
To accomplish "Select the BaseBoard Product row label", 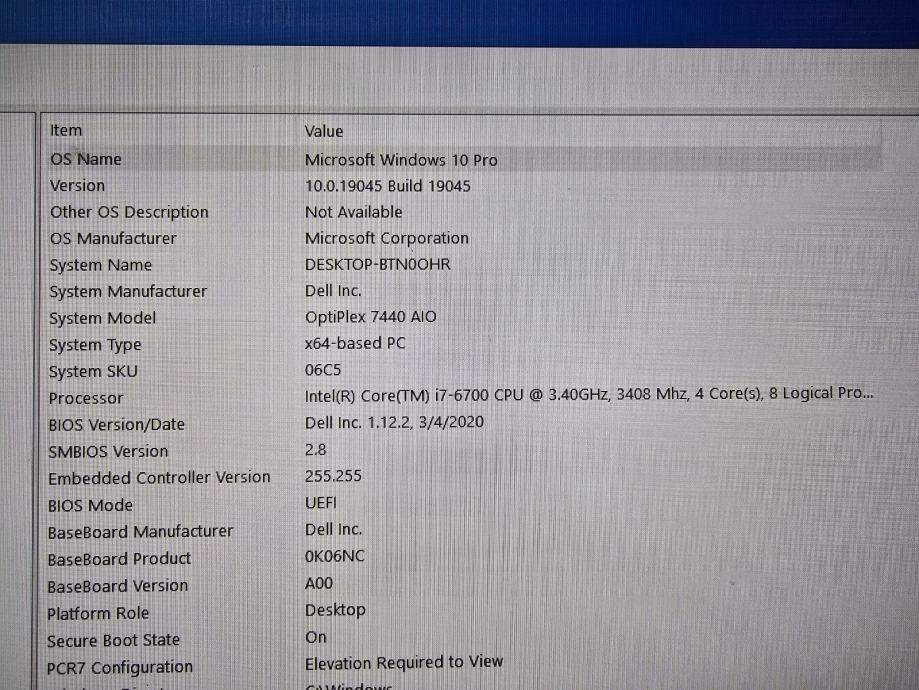I will (x=119, y=559).
